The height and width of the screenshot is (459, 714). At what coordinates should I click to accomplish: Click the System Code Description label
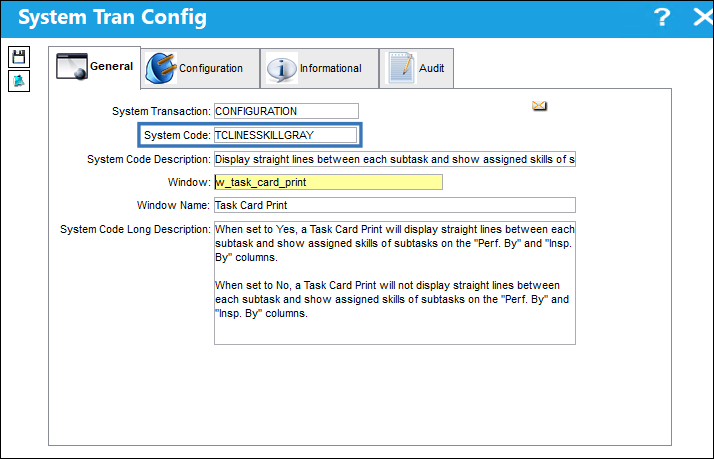(149, 159)
